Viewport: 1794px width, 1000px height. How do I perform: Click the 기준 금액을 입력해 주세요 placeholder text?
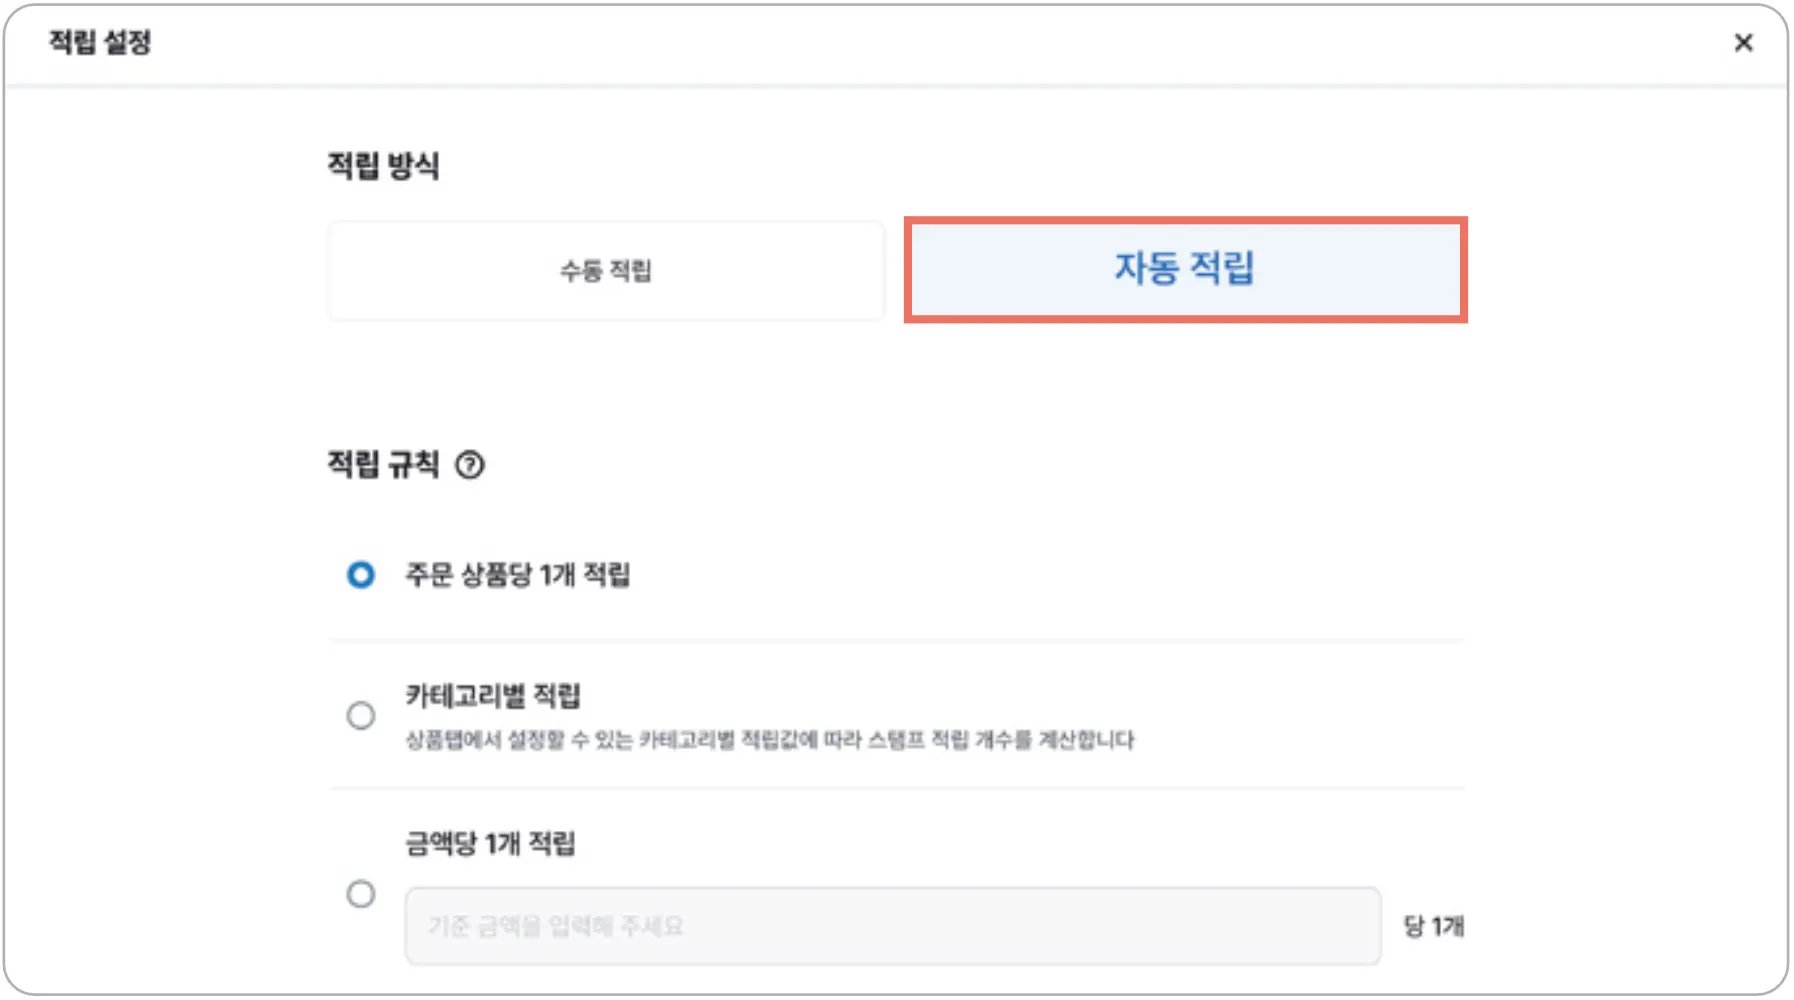pos(556,926)
